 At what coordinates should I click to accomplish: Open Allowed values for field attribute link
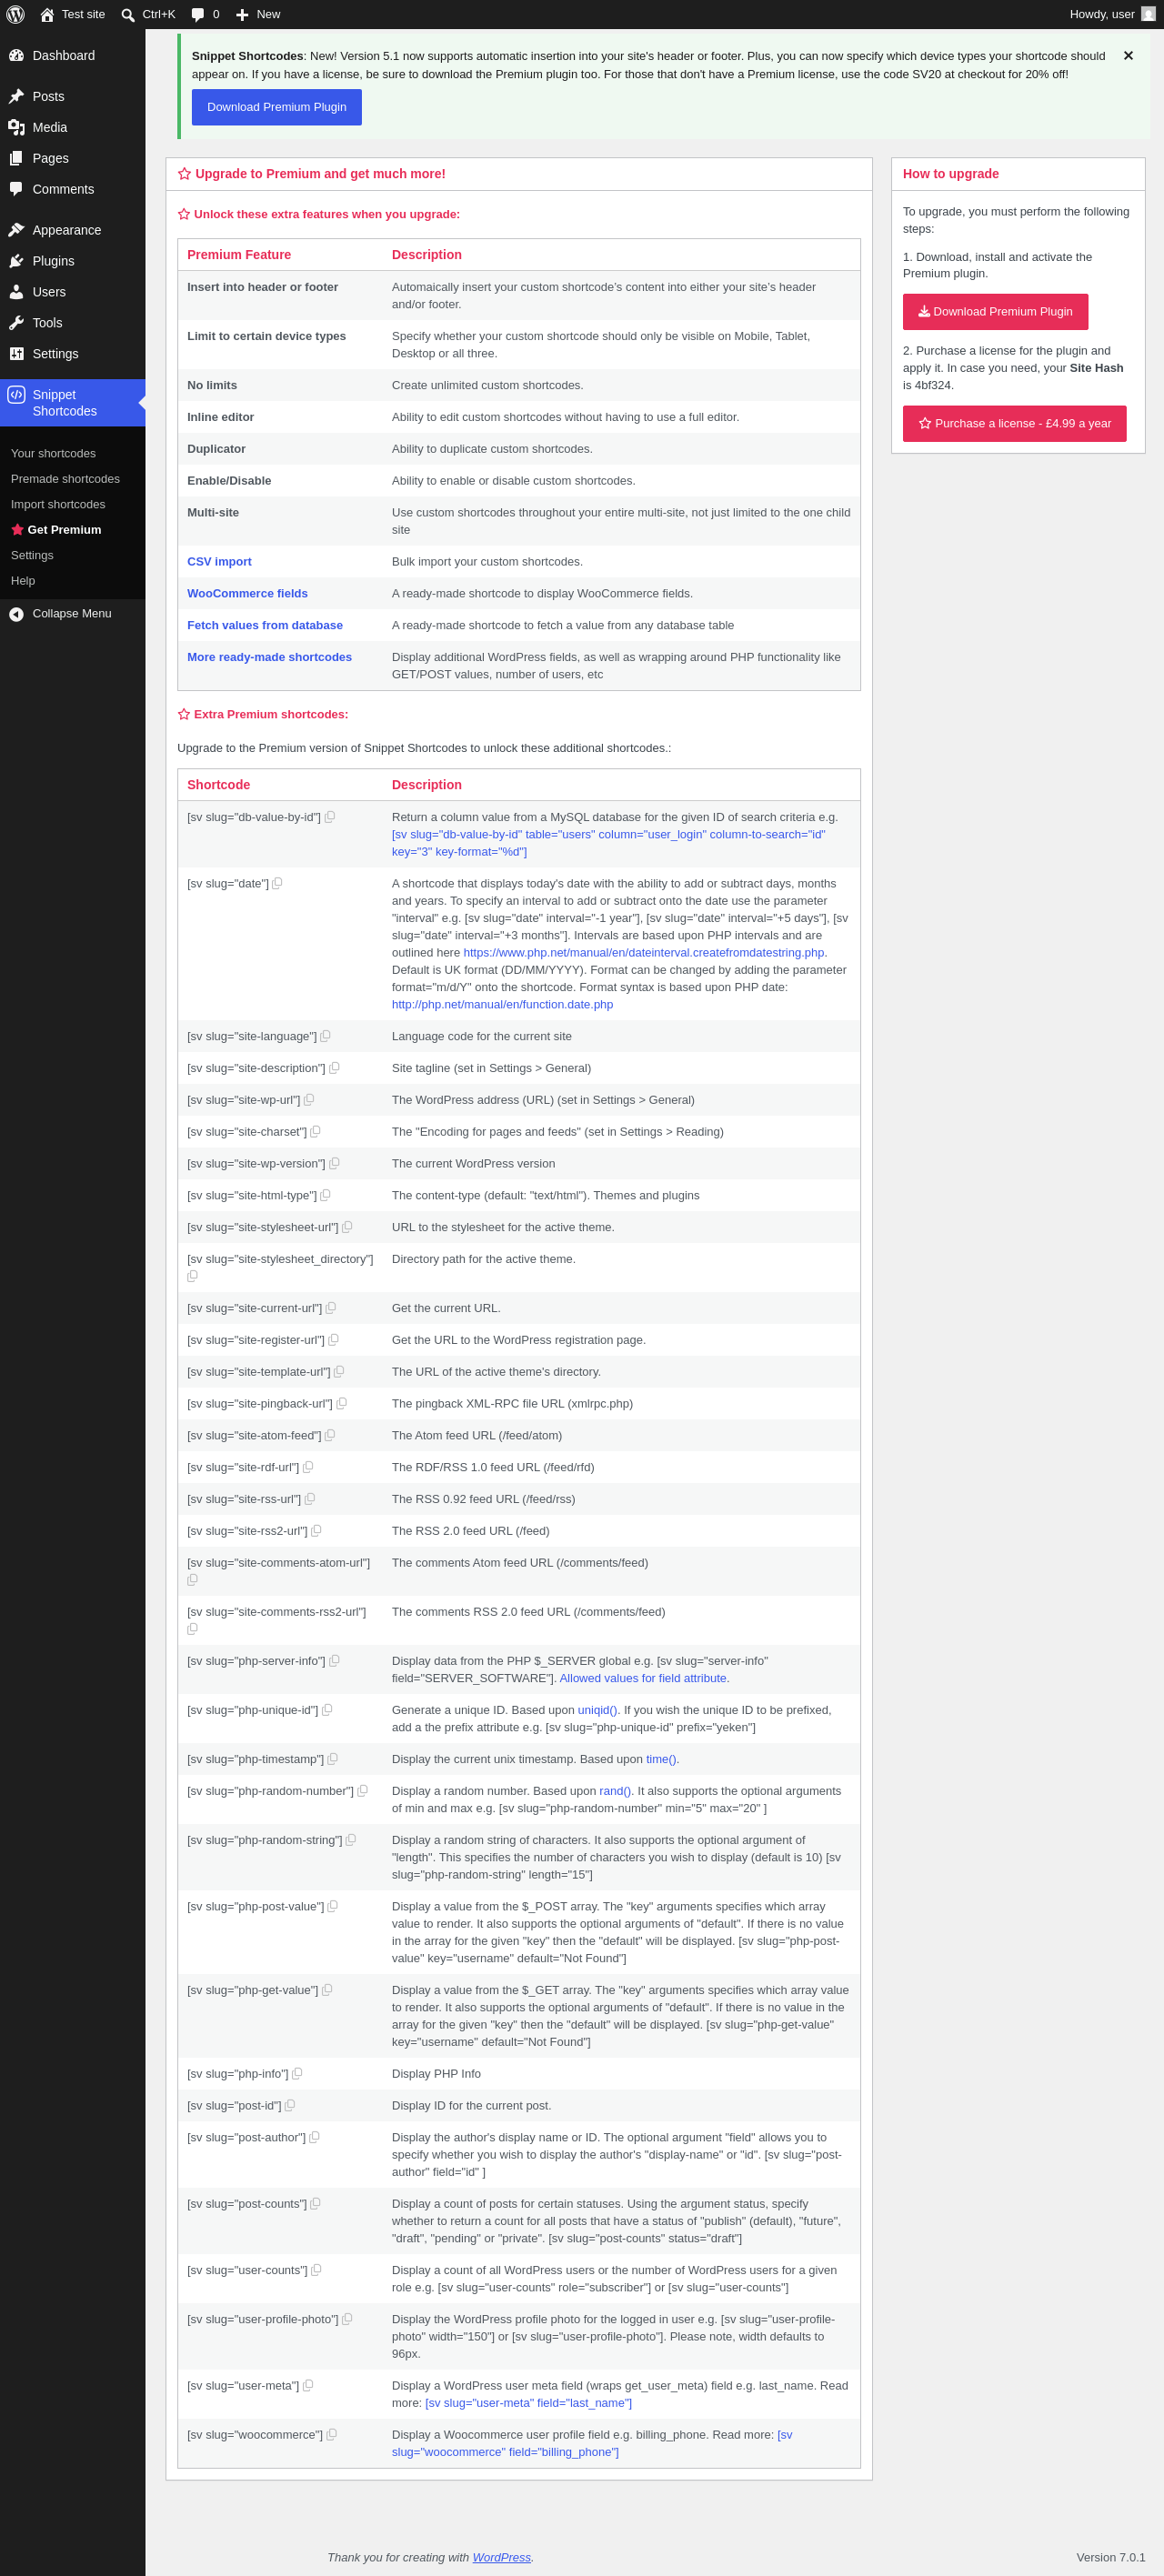pos(643,1679)
